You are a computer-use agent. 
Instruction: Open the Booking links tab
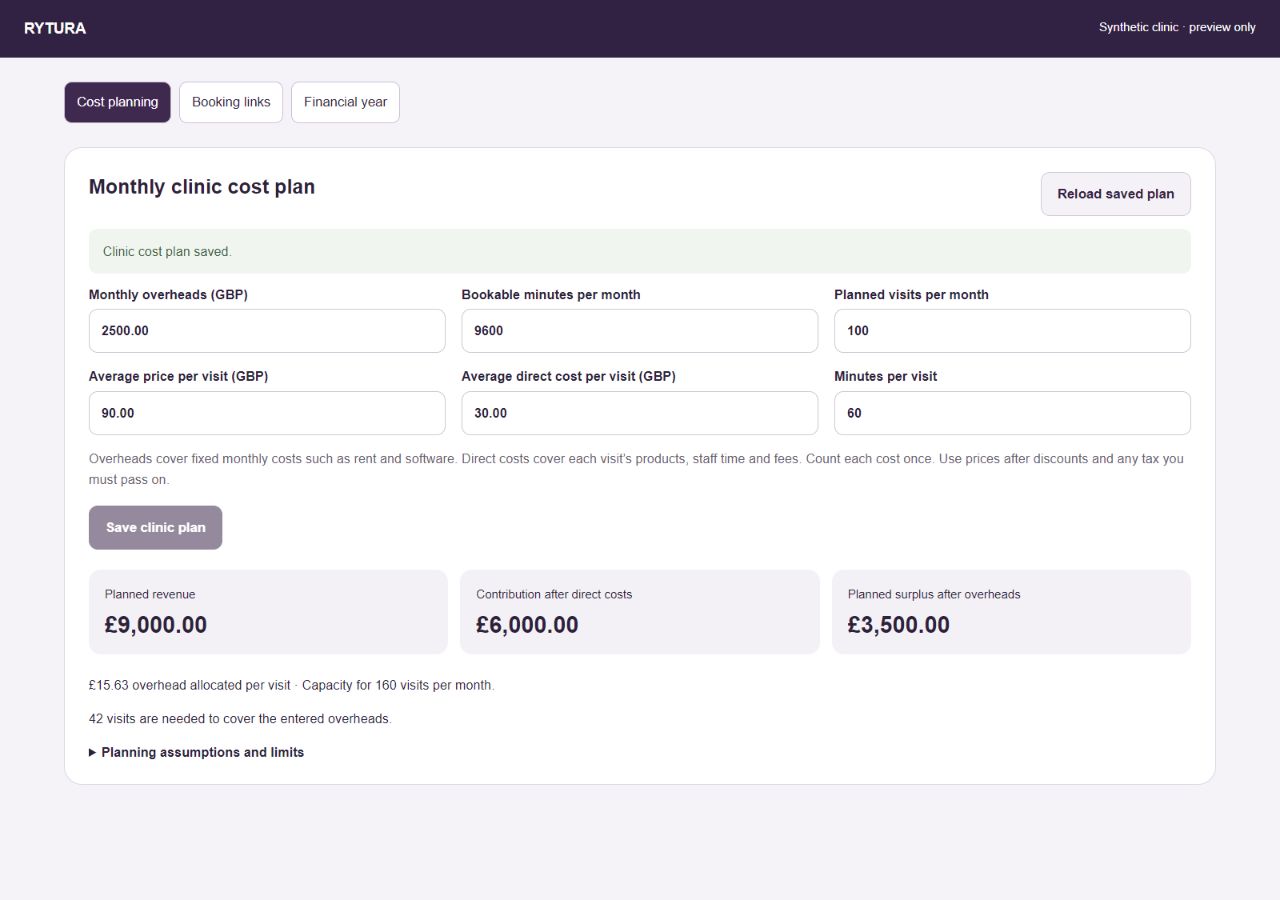pos(231,102)
